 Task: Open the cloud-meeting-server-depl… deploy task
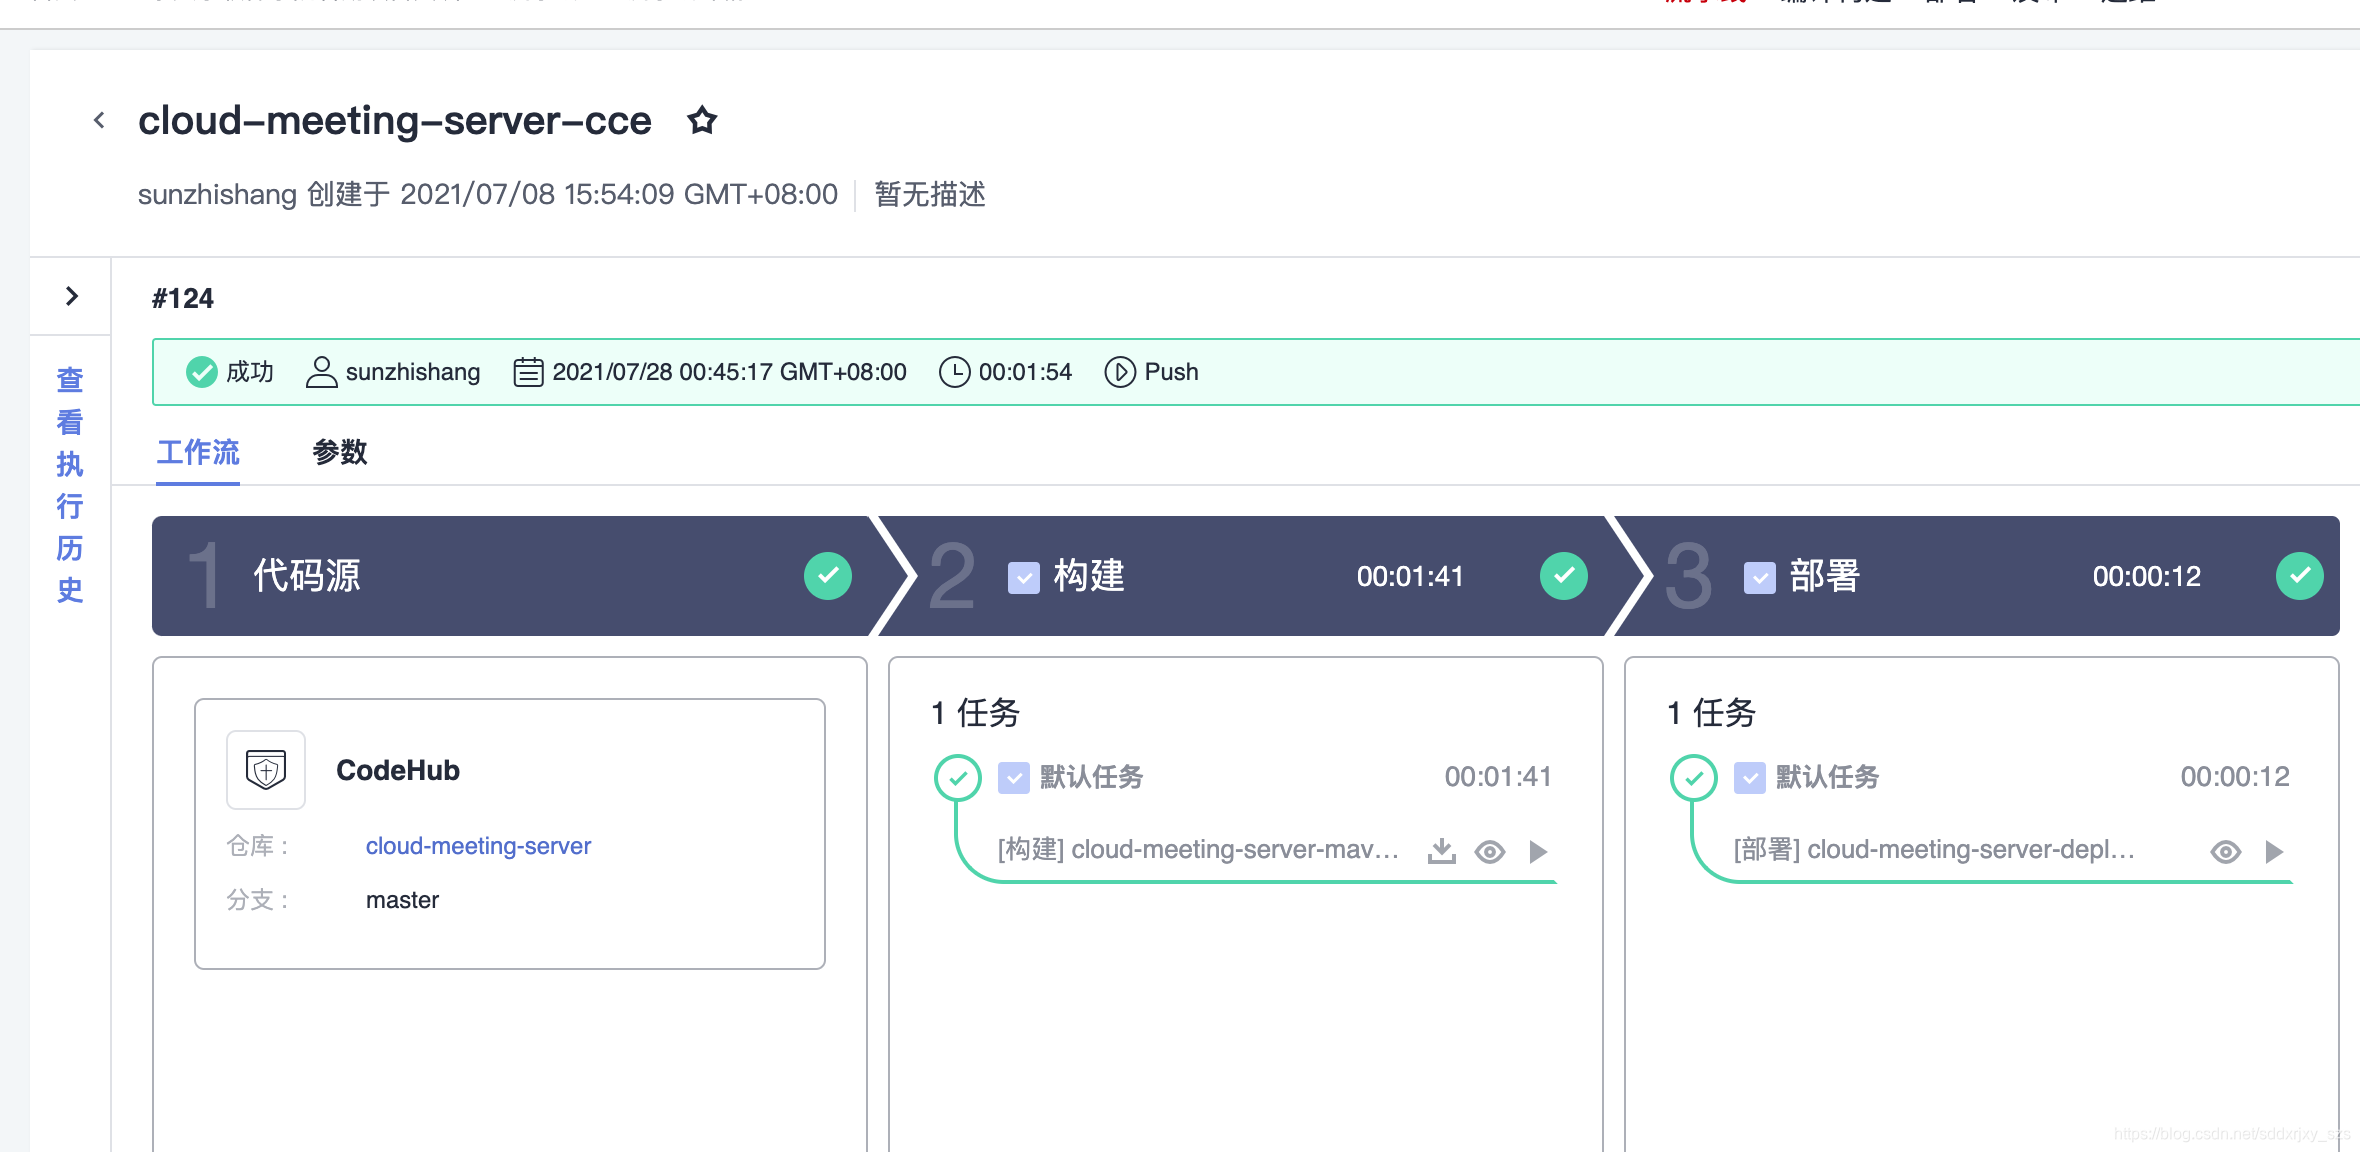pos(1934,849)
